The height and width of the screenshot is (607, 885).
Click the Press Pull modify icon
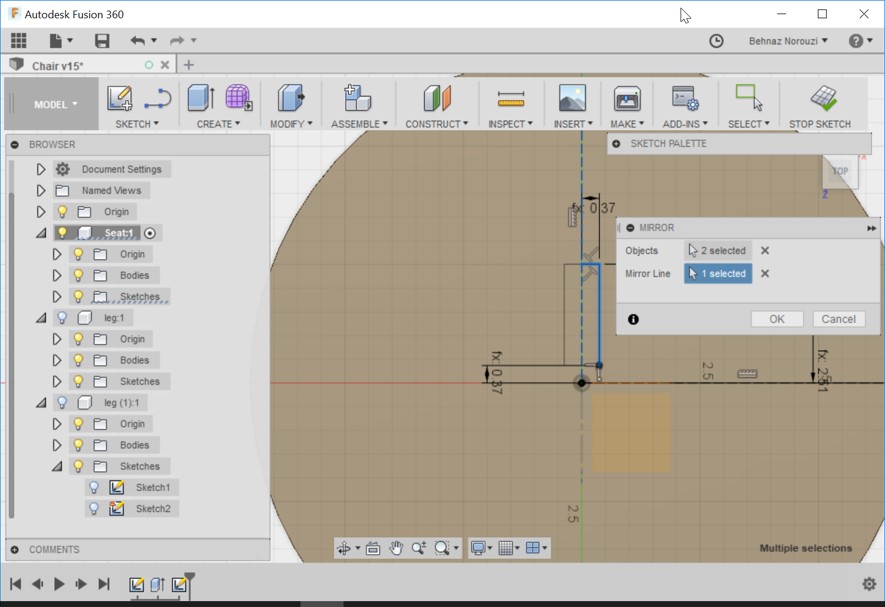(291, 98)
